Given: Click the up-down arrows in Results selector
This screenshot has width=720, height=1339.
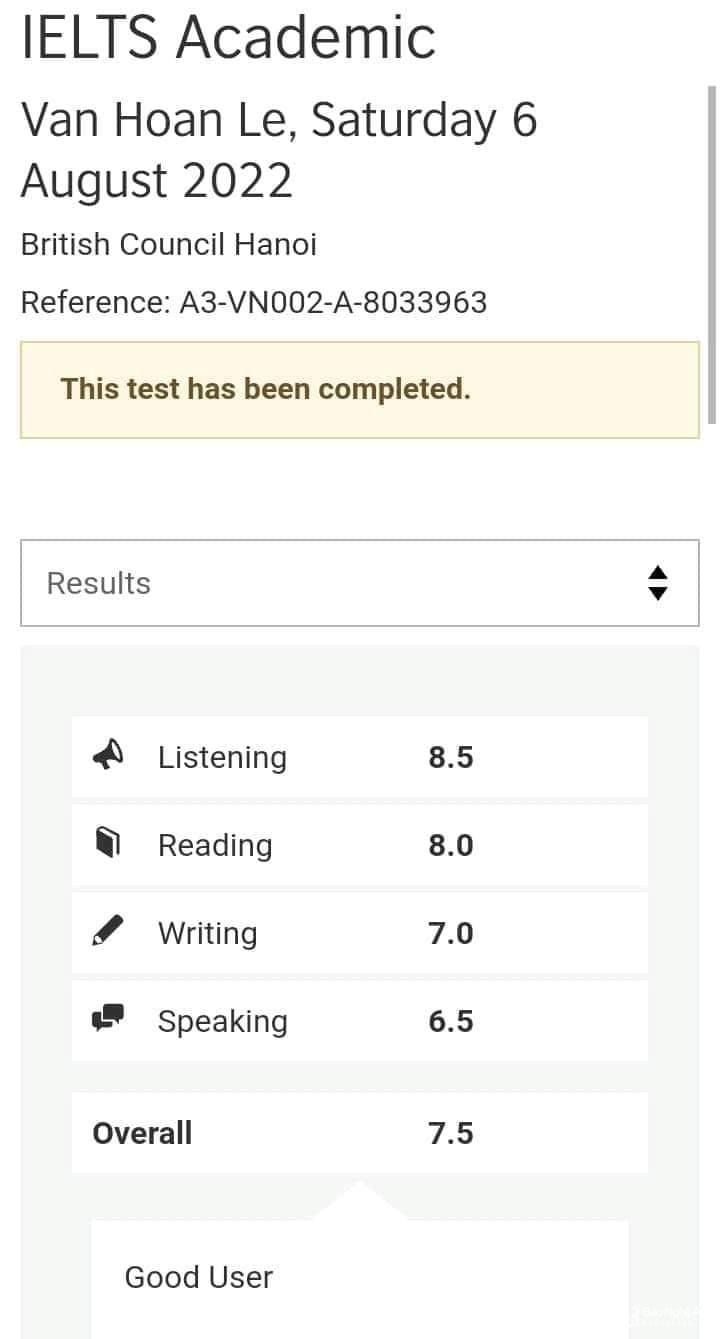Looking at the screenshot, I should pos(657,583).
